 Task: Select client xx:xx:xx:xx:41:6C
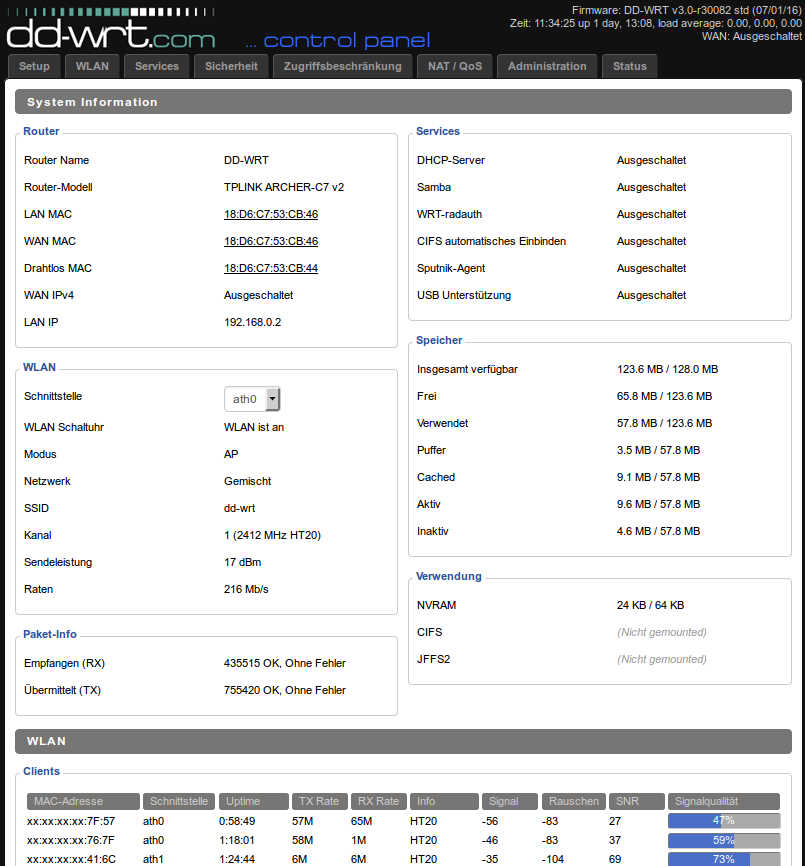pyautogui.click(x=71, y=859)
